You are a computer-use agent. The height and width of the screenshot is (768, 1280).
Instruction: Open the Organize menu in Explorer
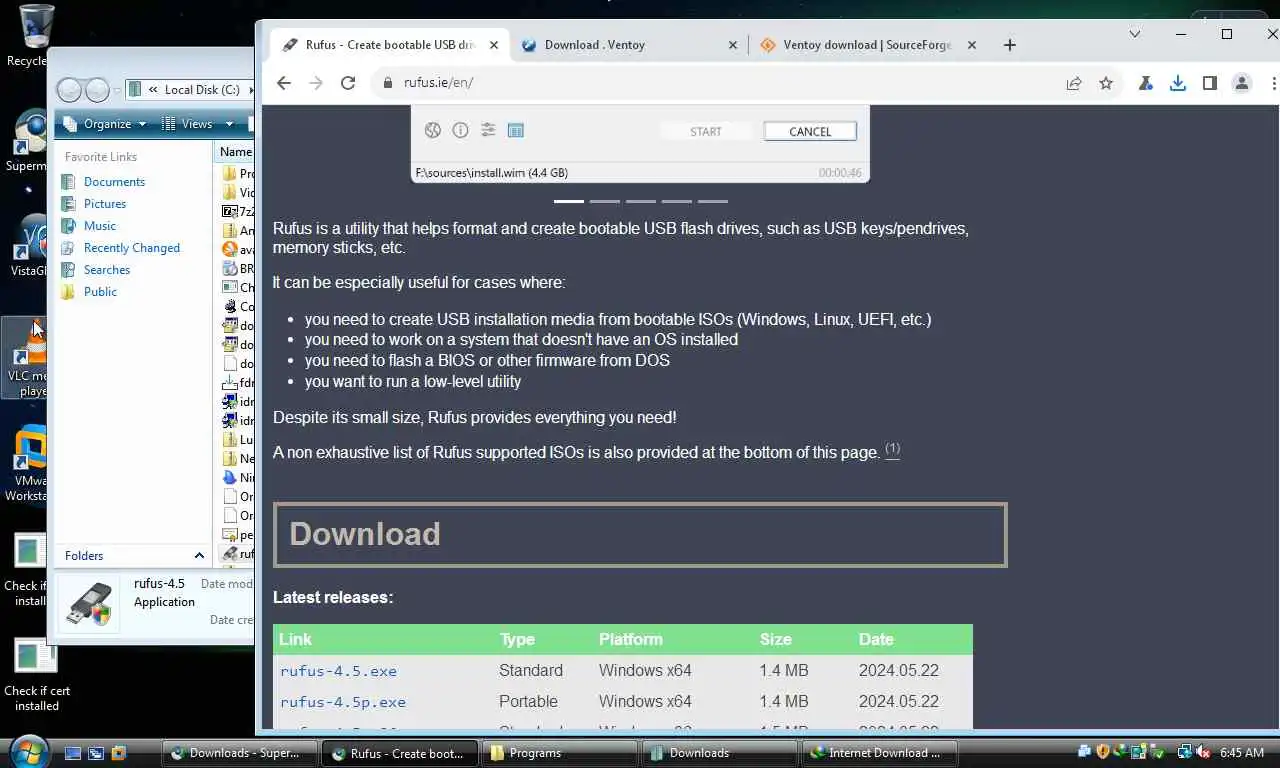coord(105,124)
